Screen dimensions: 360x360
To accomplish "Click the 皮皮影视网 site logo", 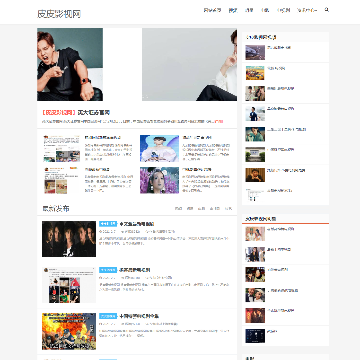I will pos(59,14).
